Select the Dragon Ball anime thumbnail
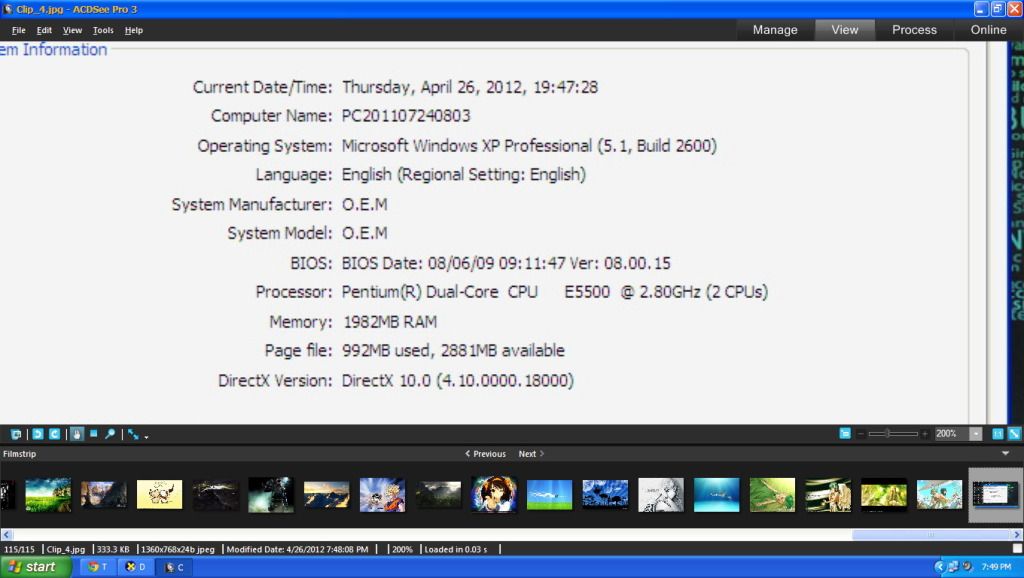1024x578 pixels. [383, 494]
